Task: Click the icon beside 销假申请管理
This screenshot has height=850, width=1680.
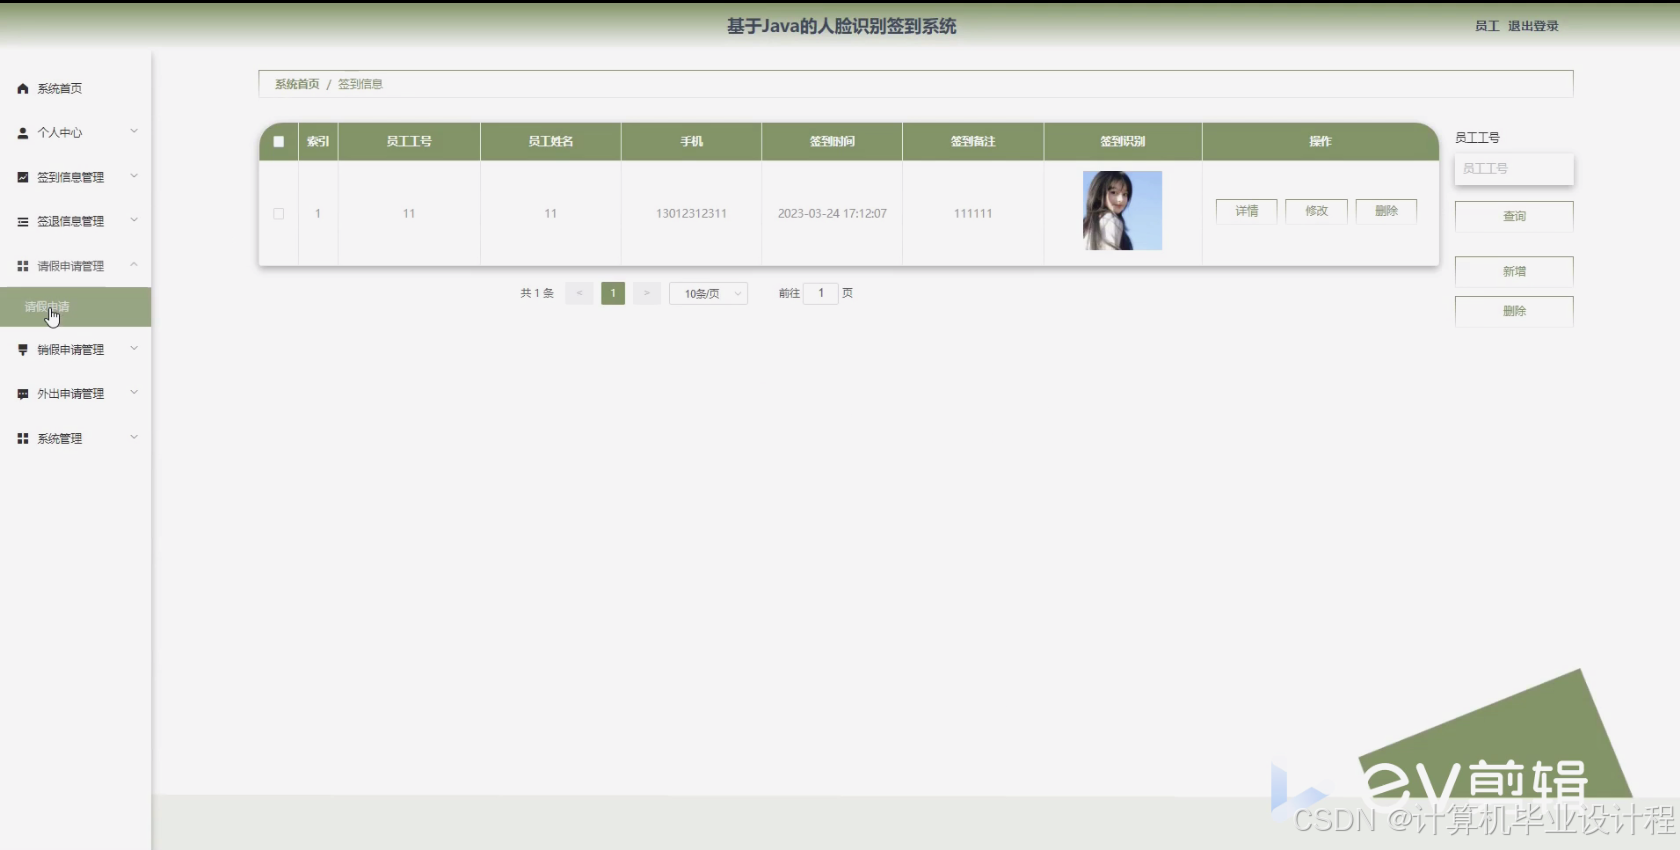Action: pos(23,350)
